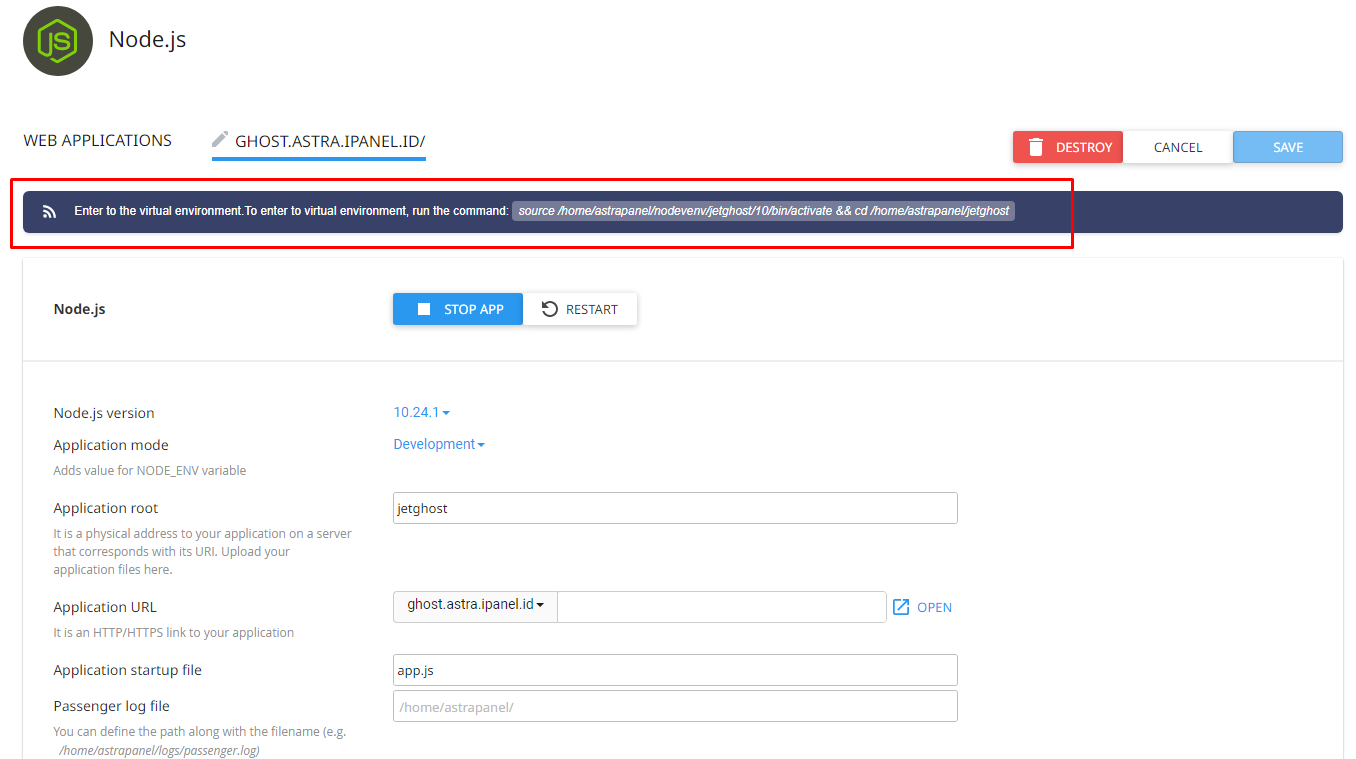Click the 'Application URL' label

105,607
